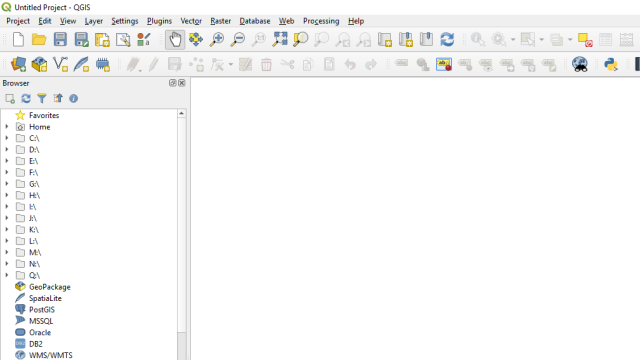Close the Browser panel
Screen dimensions: 640x360
(x=182, y=83)
